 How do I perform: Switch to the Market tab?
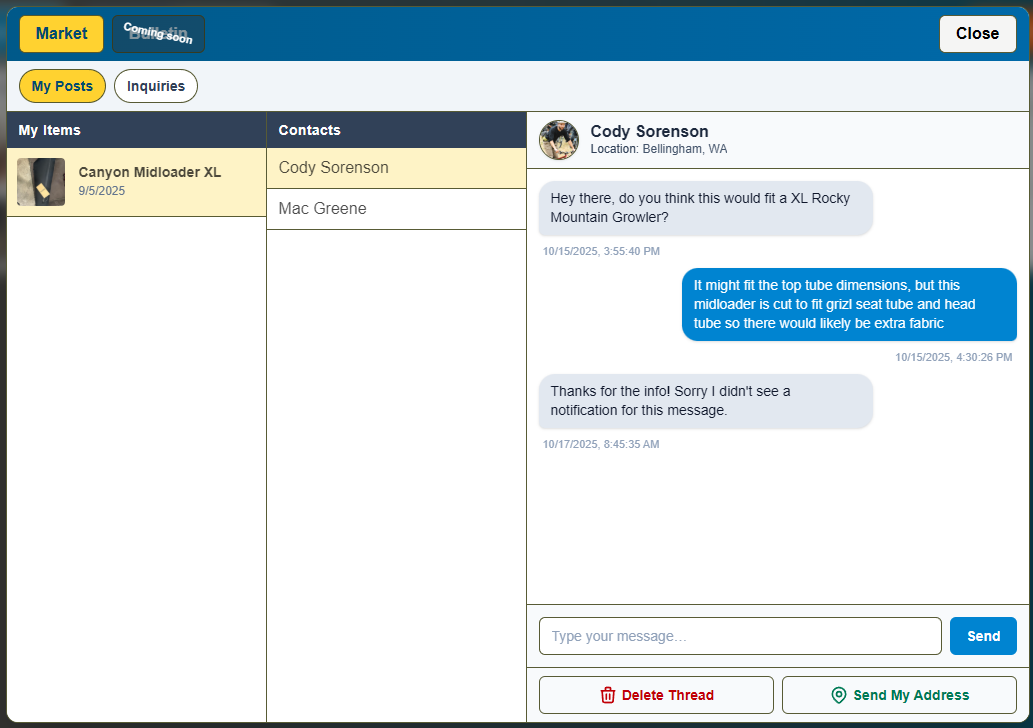[61, 33]
